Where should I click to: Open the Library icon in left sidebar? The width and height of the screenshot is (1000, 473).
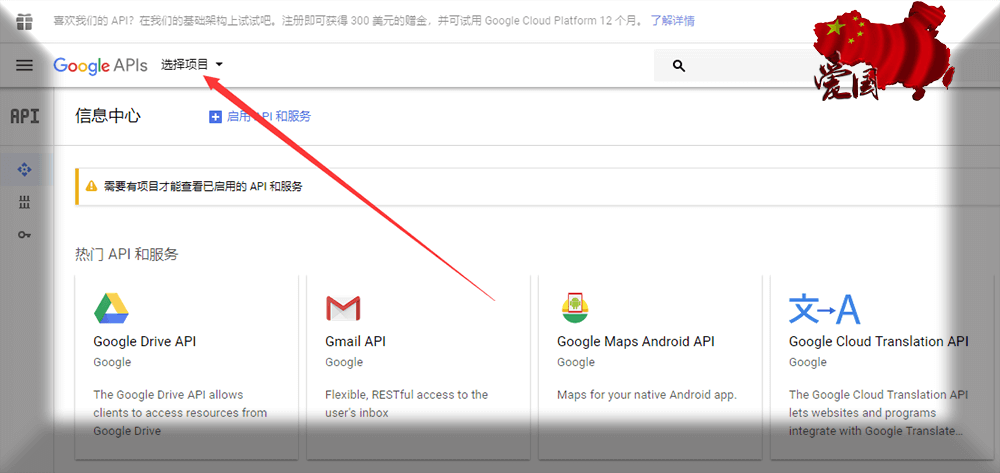tap(25, 202)
